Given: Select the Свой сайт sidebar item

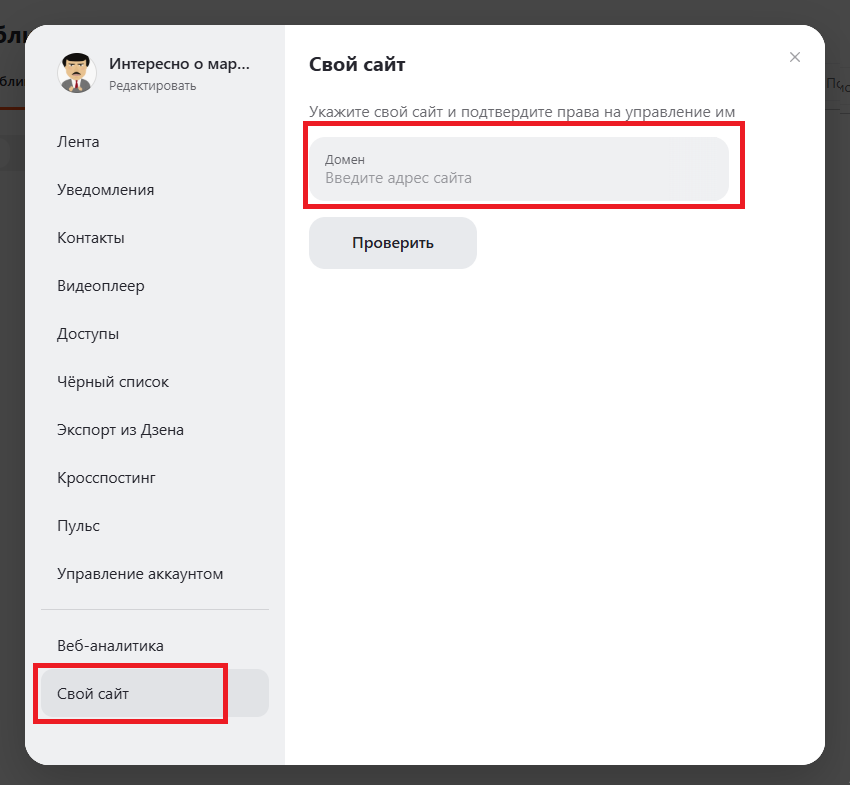Looking at the screenshot, I should pyautogui.click(x=93, y=694).
